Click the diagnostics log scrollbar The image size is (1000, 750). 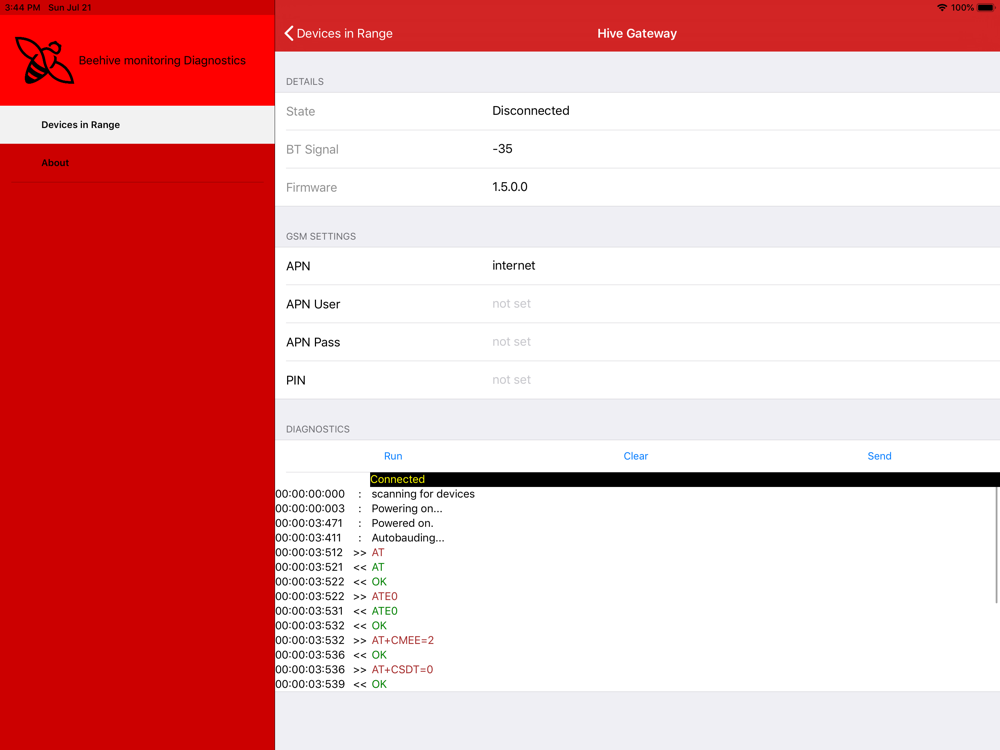point(997,545)
